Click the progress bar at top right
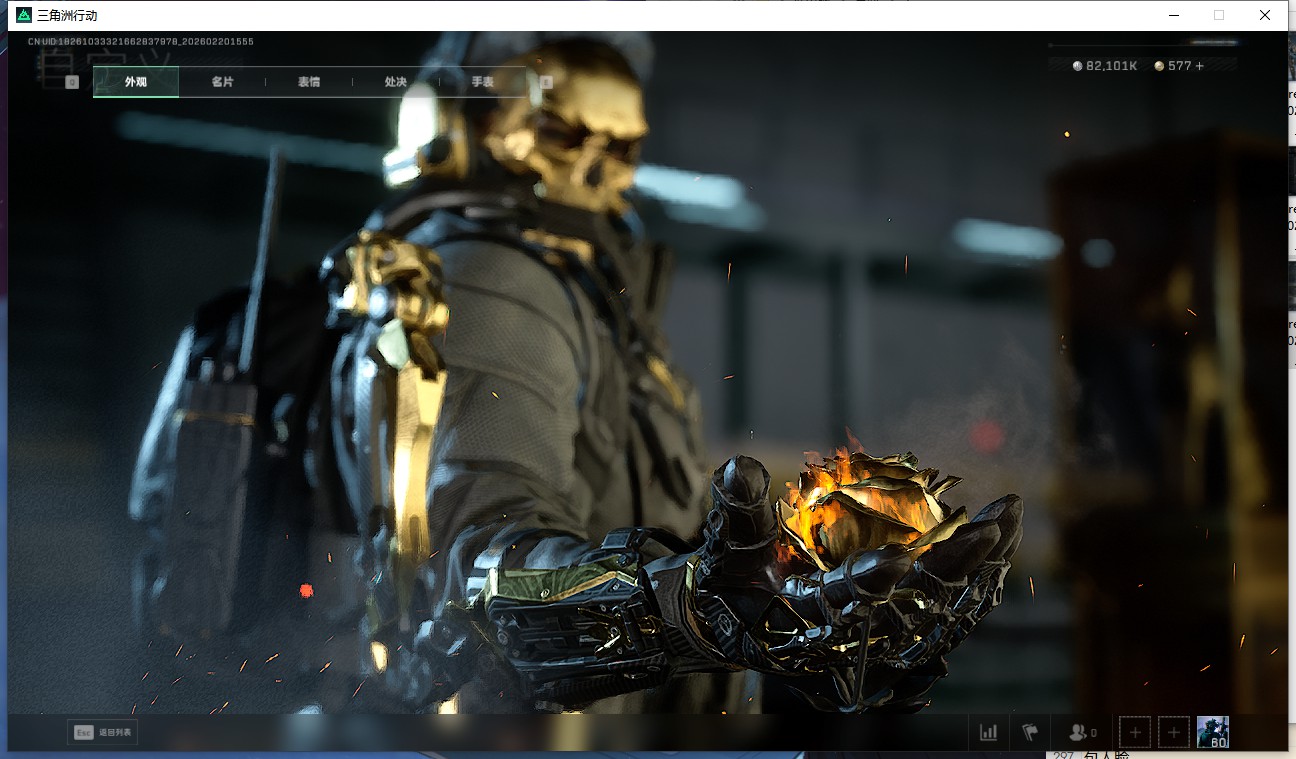Image resolution: width=1296 pixels, height=759 pixels. 1143,44
